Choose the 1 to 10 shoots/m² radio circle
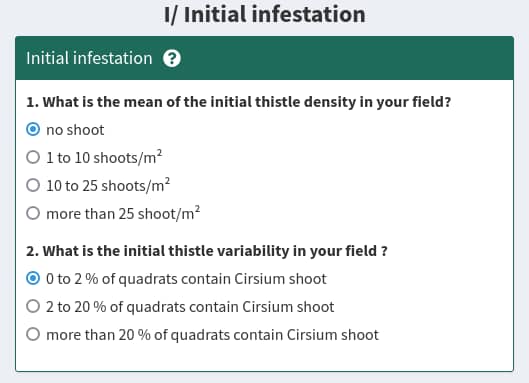529x383 pixels. (33, 157)
